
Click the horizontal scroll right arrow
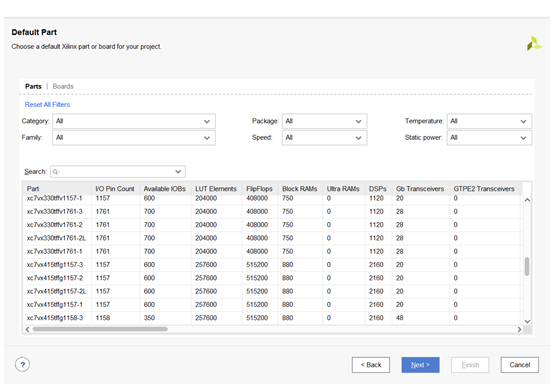[519, 329]
